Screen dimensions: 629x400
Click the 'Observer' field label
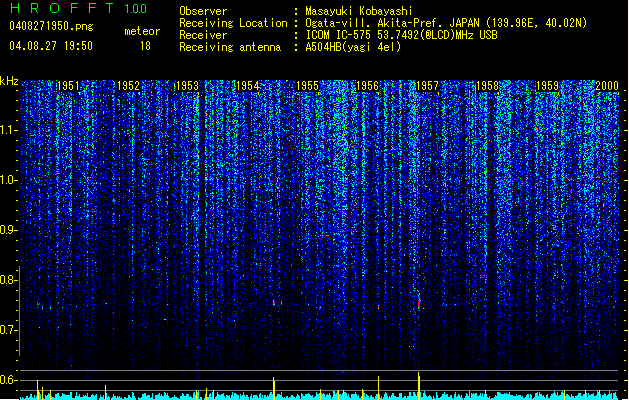pyautogui.click(x=203, y=11)
